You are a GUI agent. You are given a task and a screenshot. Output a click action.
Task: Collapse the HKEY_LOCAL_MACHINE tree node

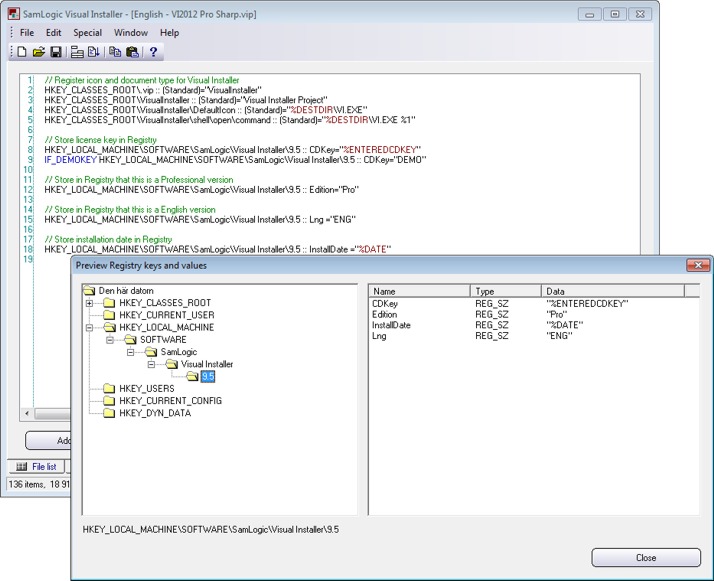[x=89, y=328]
